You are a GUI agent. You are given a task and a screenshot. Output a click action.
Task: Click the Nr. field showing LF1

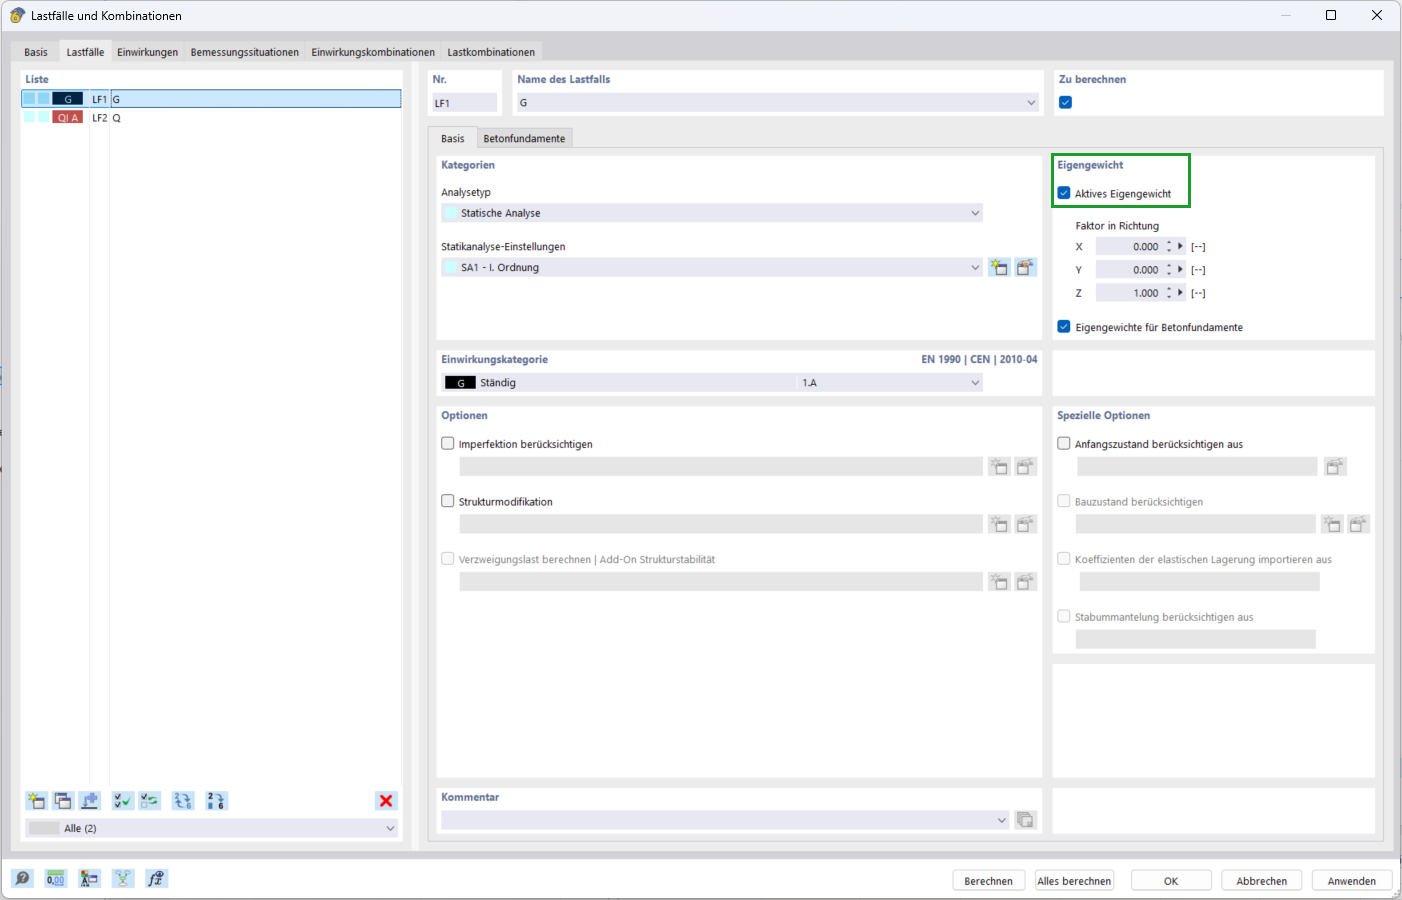(x=465, y=102)
